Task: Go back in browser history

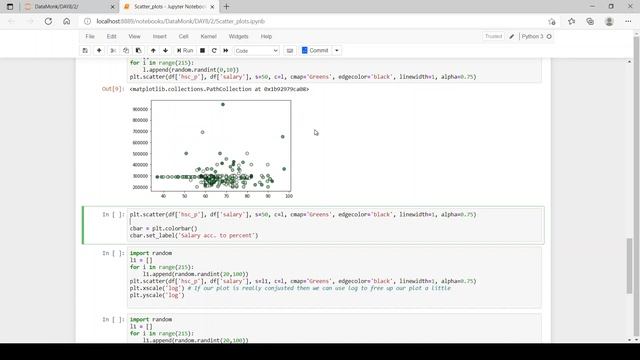Action: 11,21
